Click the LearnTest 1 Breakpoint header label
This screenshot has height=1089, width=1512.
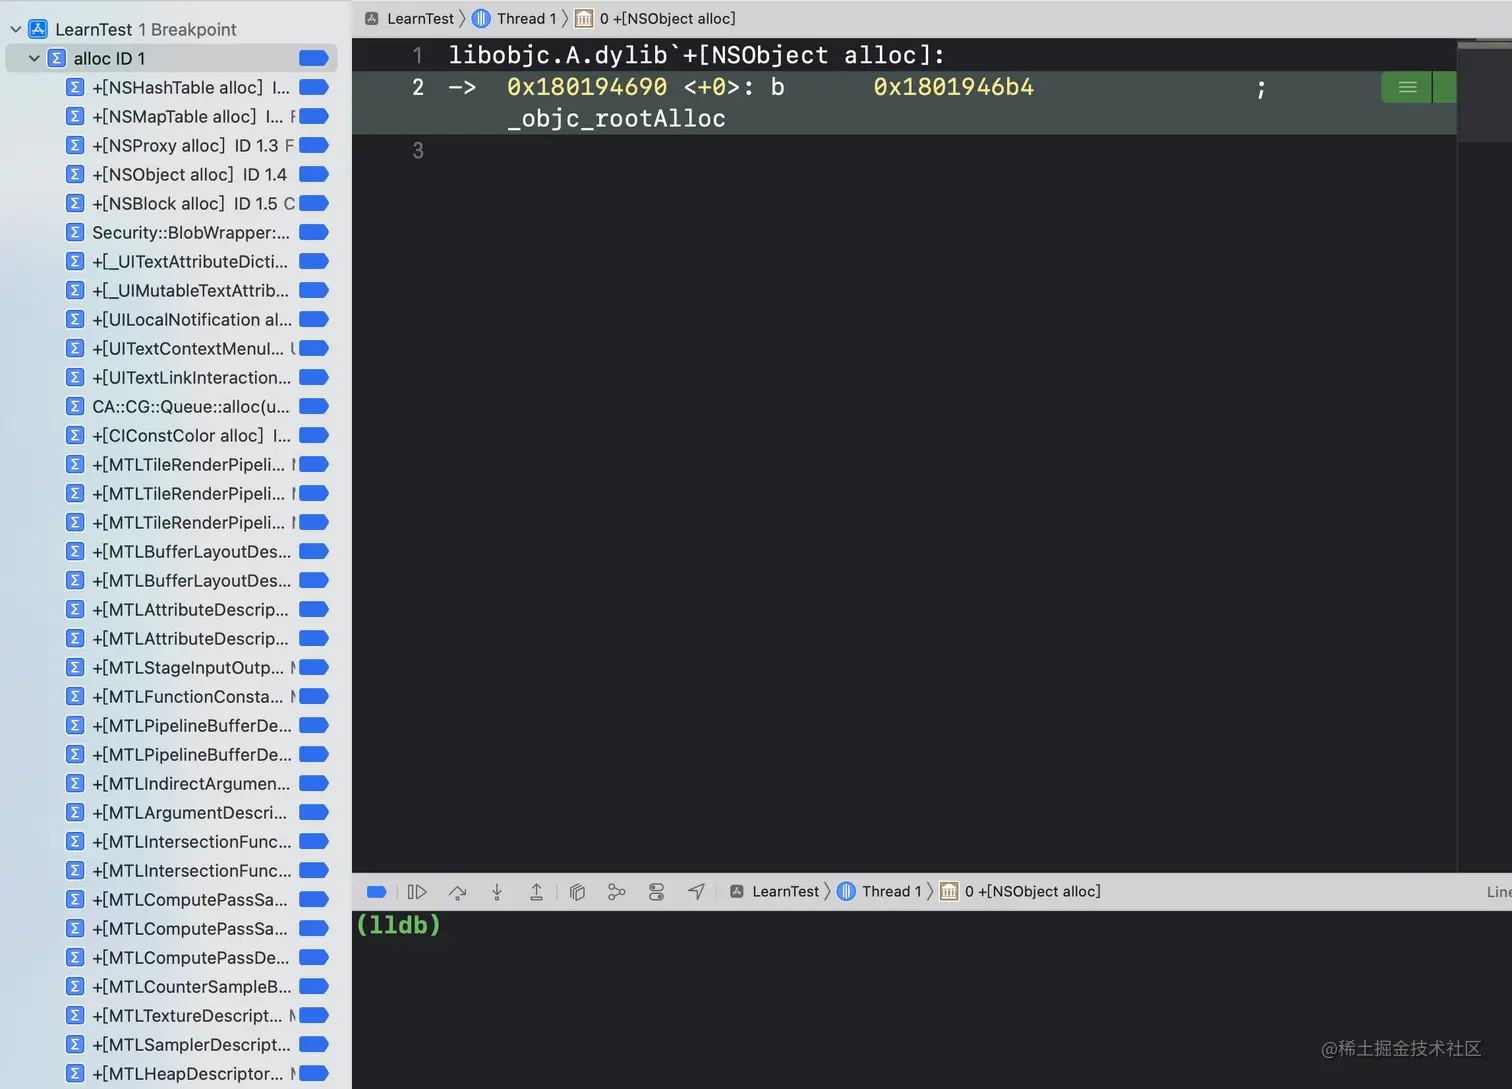(x=146, y=29)
